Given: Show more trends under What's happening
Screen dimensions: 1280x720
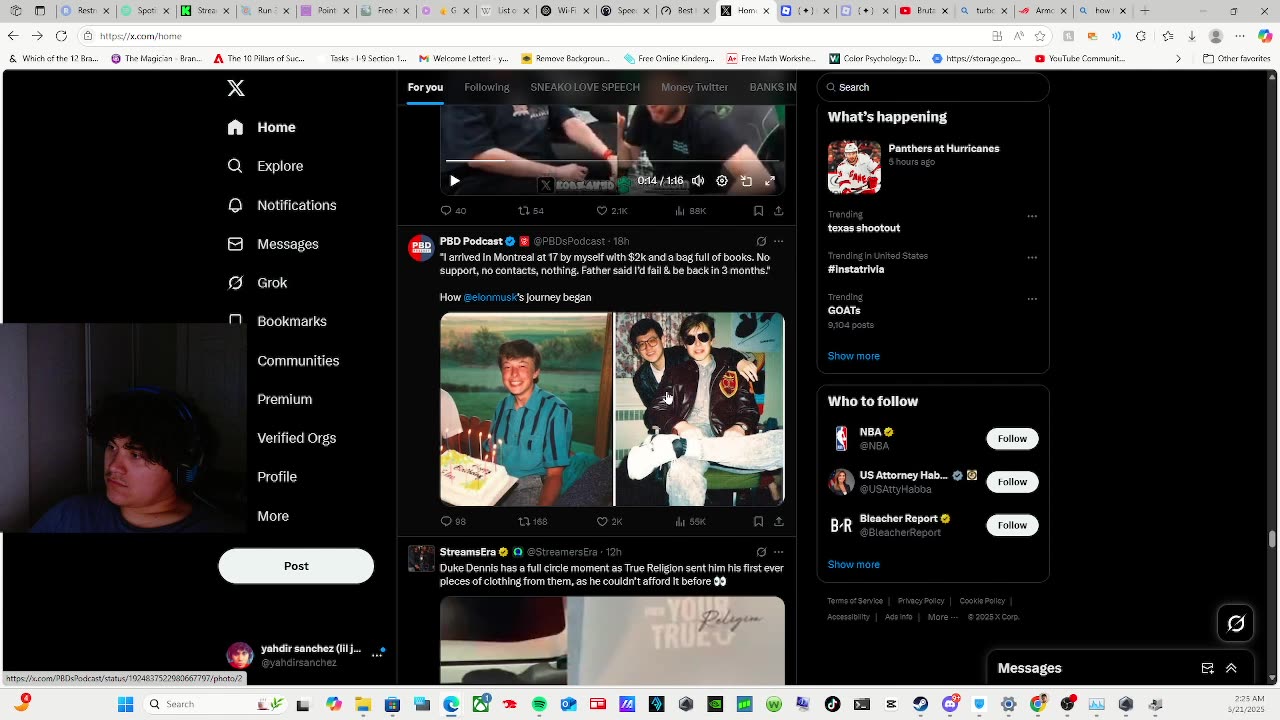Looking at the screenshot, I should coord(853,356).
